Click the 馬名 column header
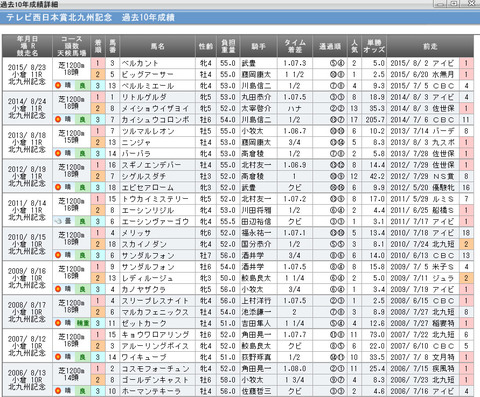 tap(157, 46)
